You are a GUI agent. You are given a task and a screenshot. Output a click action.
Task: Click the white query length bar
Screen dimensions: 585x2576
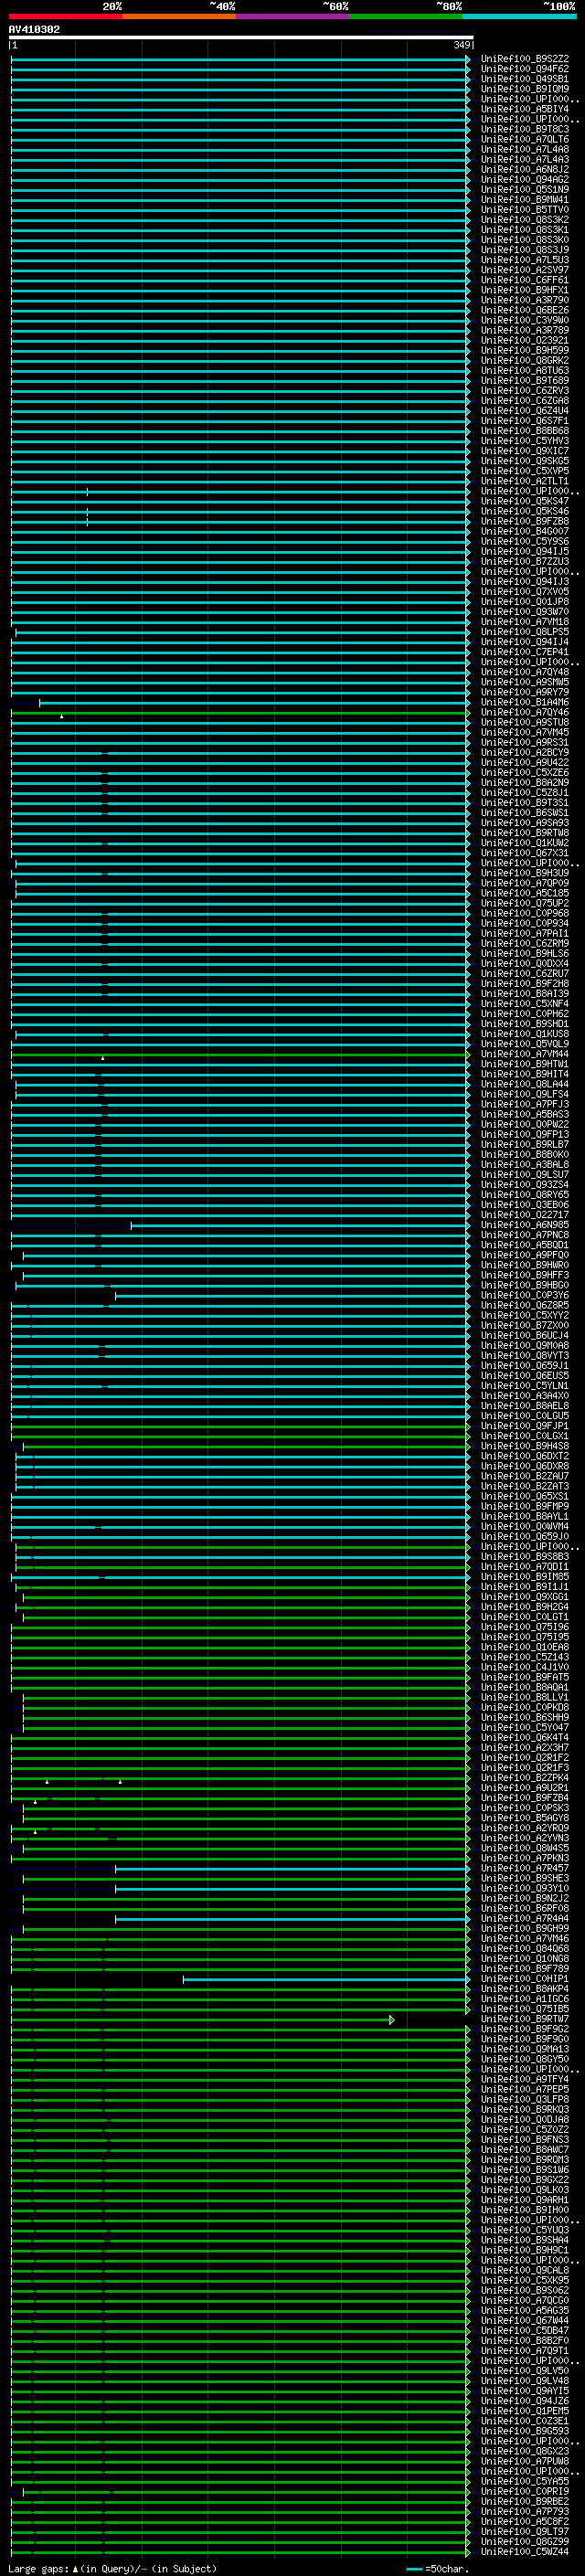241,38
